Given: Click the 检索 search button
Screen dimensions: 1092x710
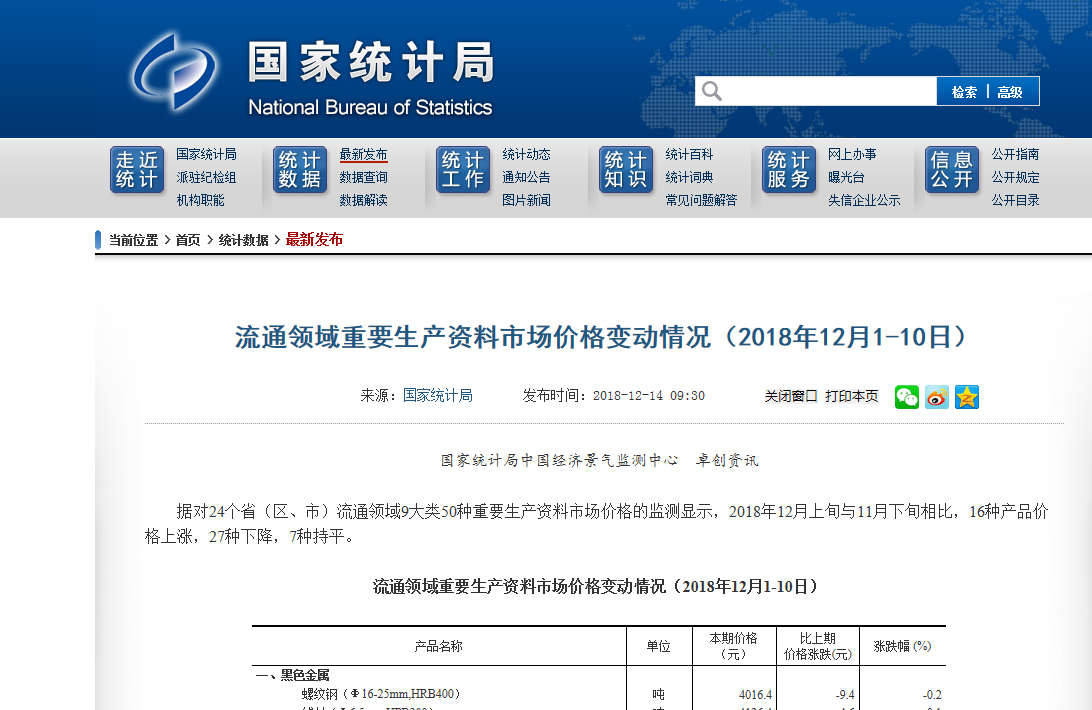Looking at the screenshot, I should coord(964,92).
